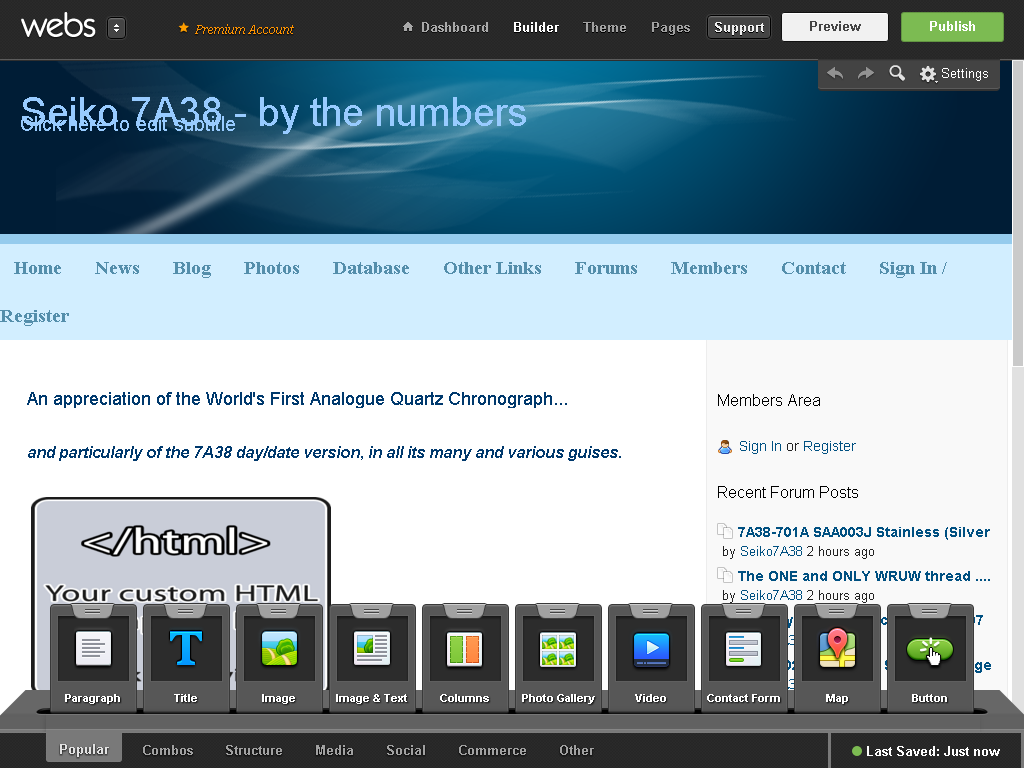Click the Preview button

click(x=835, y=27)
